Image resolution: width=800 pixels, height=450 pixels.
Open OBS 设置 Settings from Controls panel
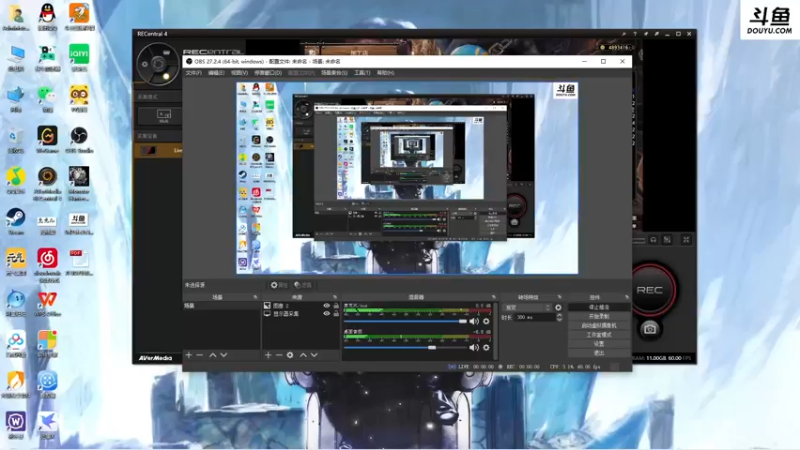599,344
